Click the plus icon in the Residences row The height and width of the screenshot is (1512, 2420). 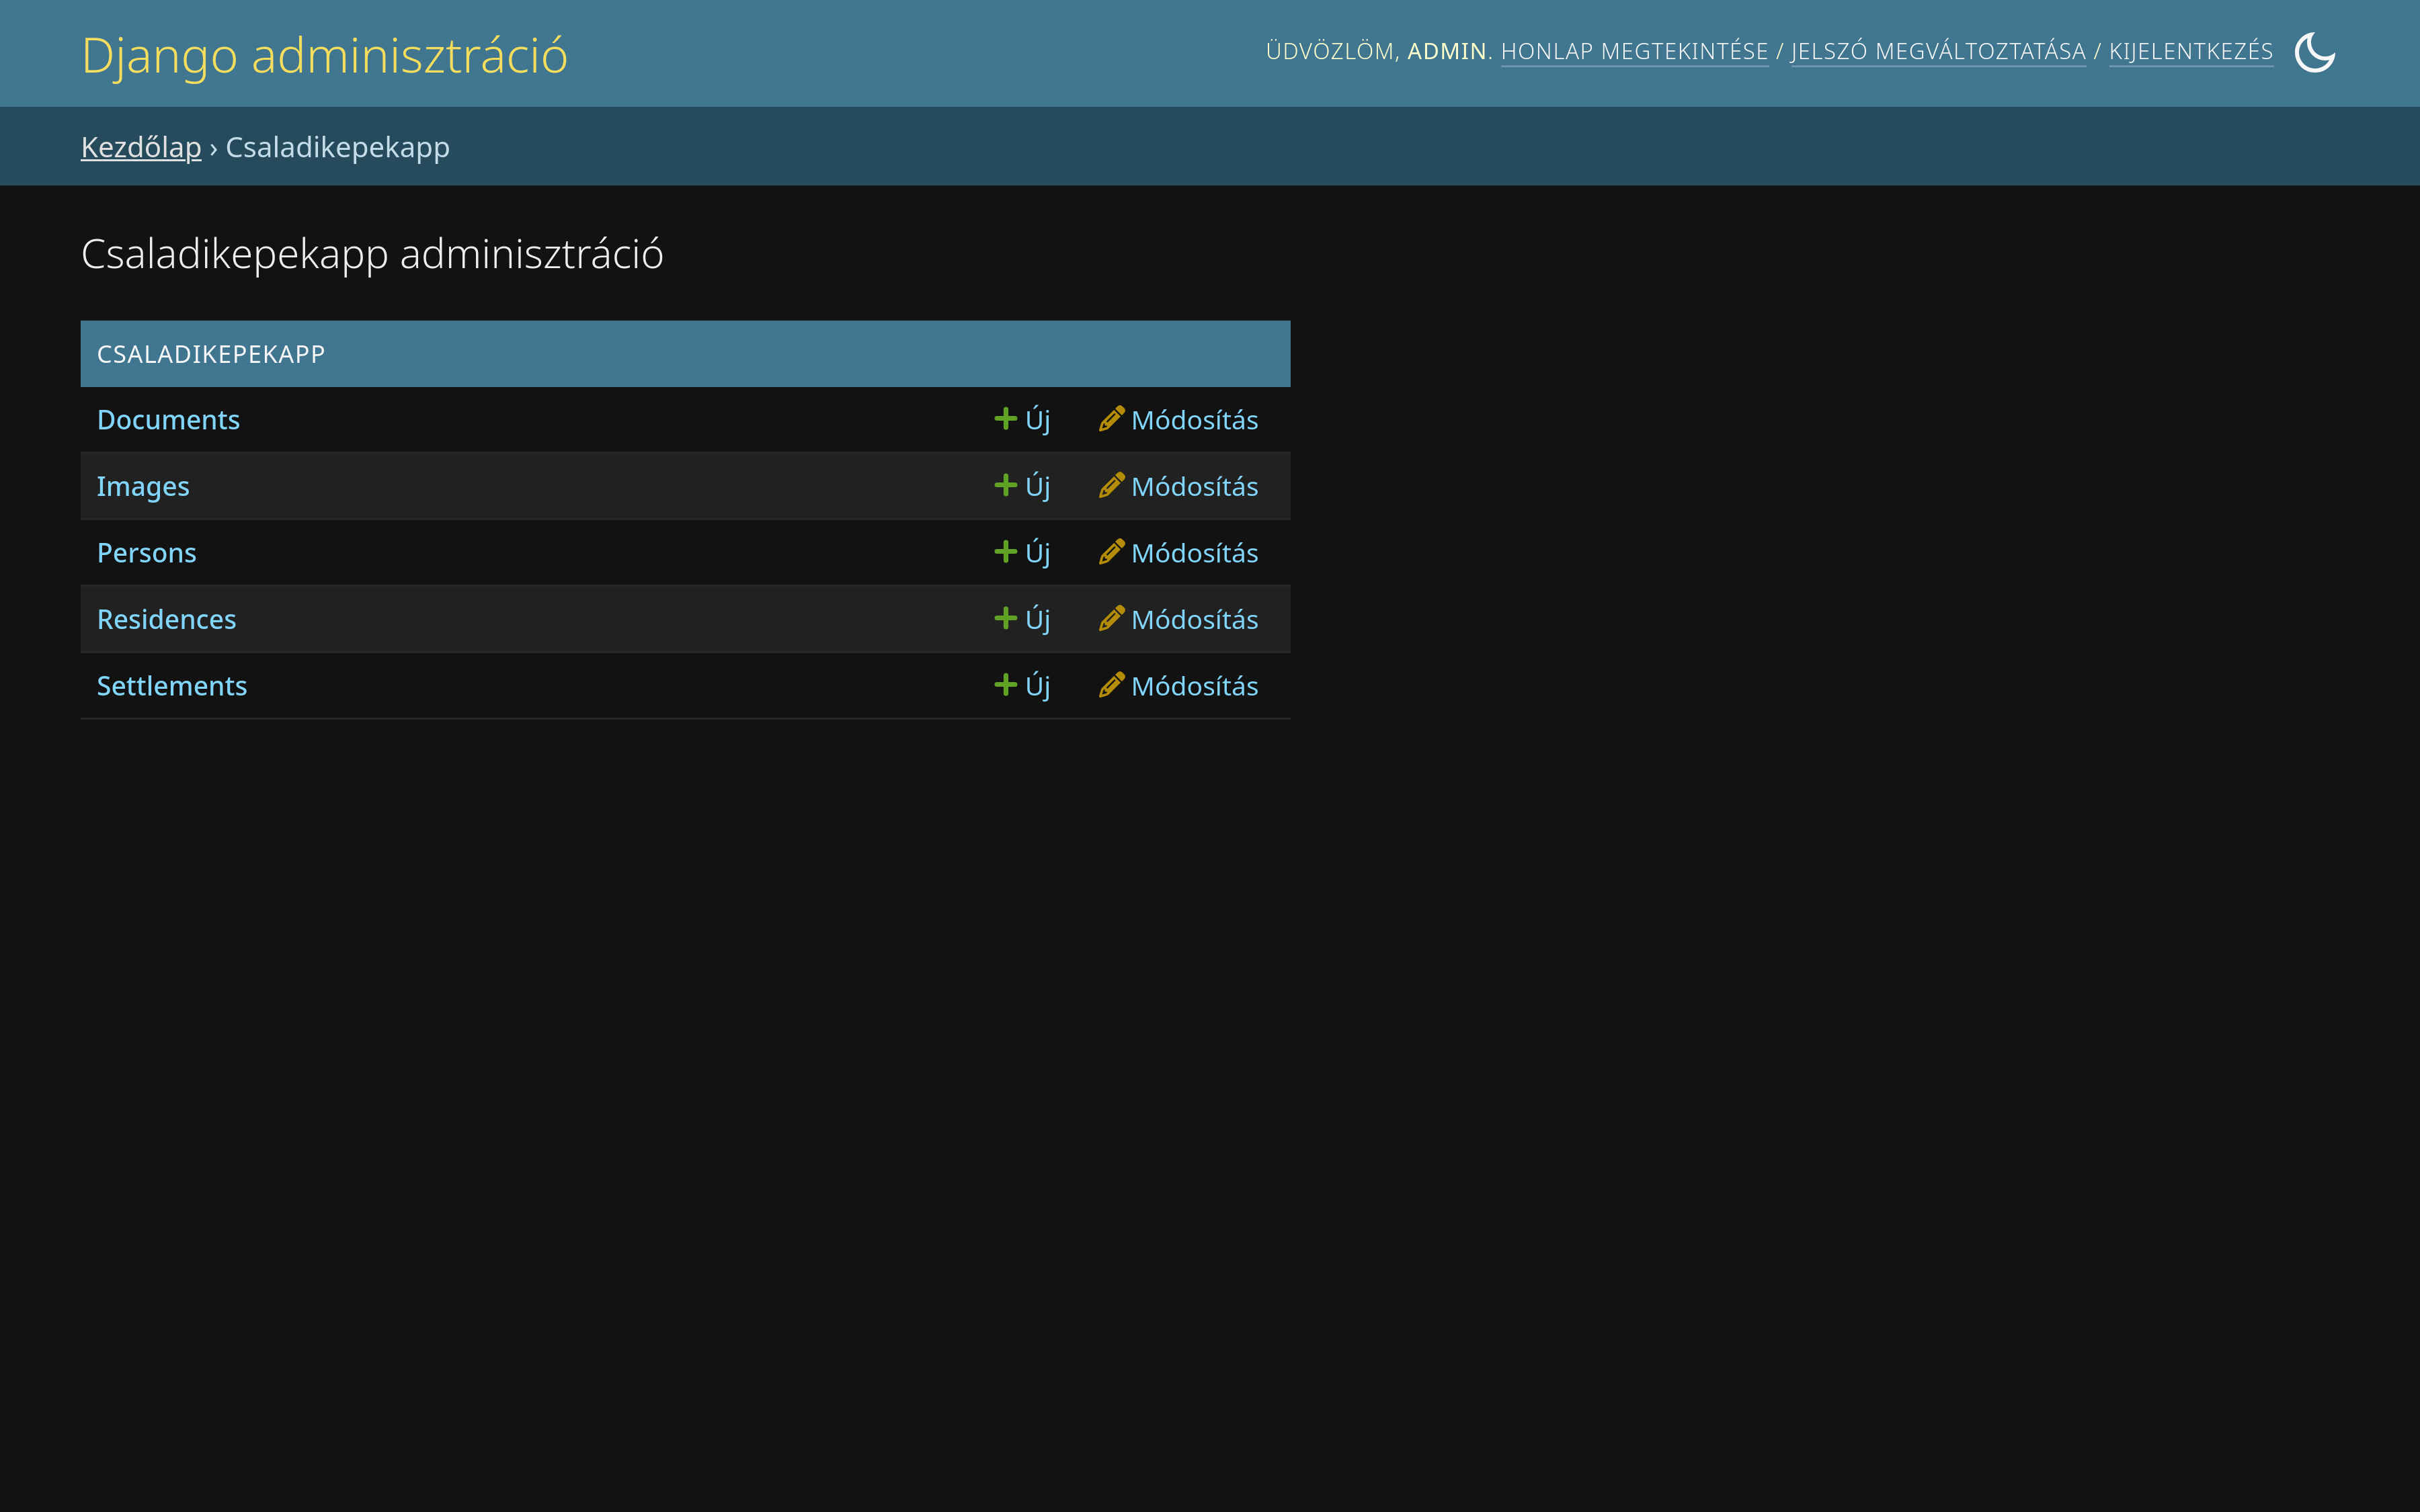(x=1005, y=618)
